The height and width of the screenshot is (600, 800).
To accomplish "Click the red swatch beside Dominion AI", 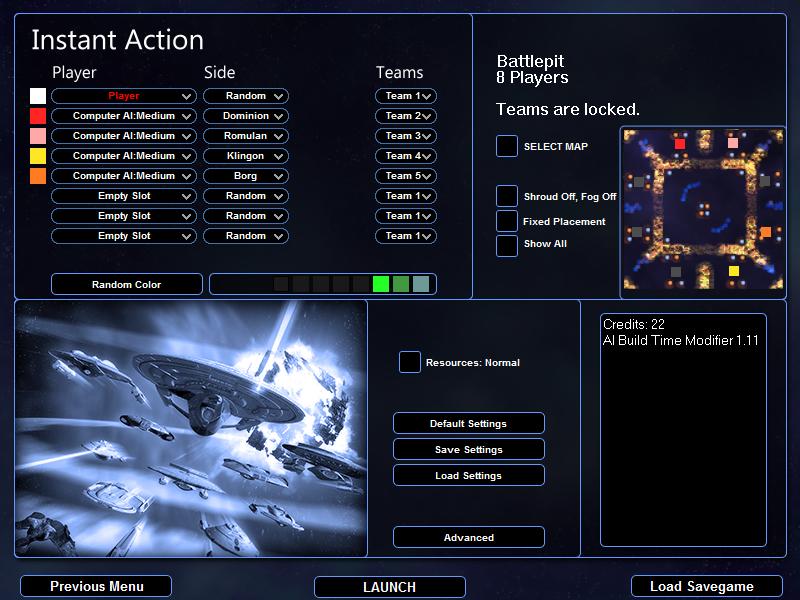I will [x=38, y=116].
